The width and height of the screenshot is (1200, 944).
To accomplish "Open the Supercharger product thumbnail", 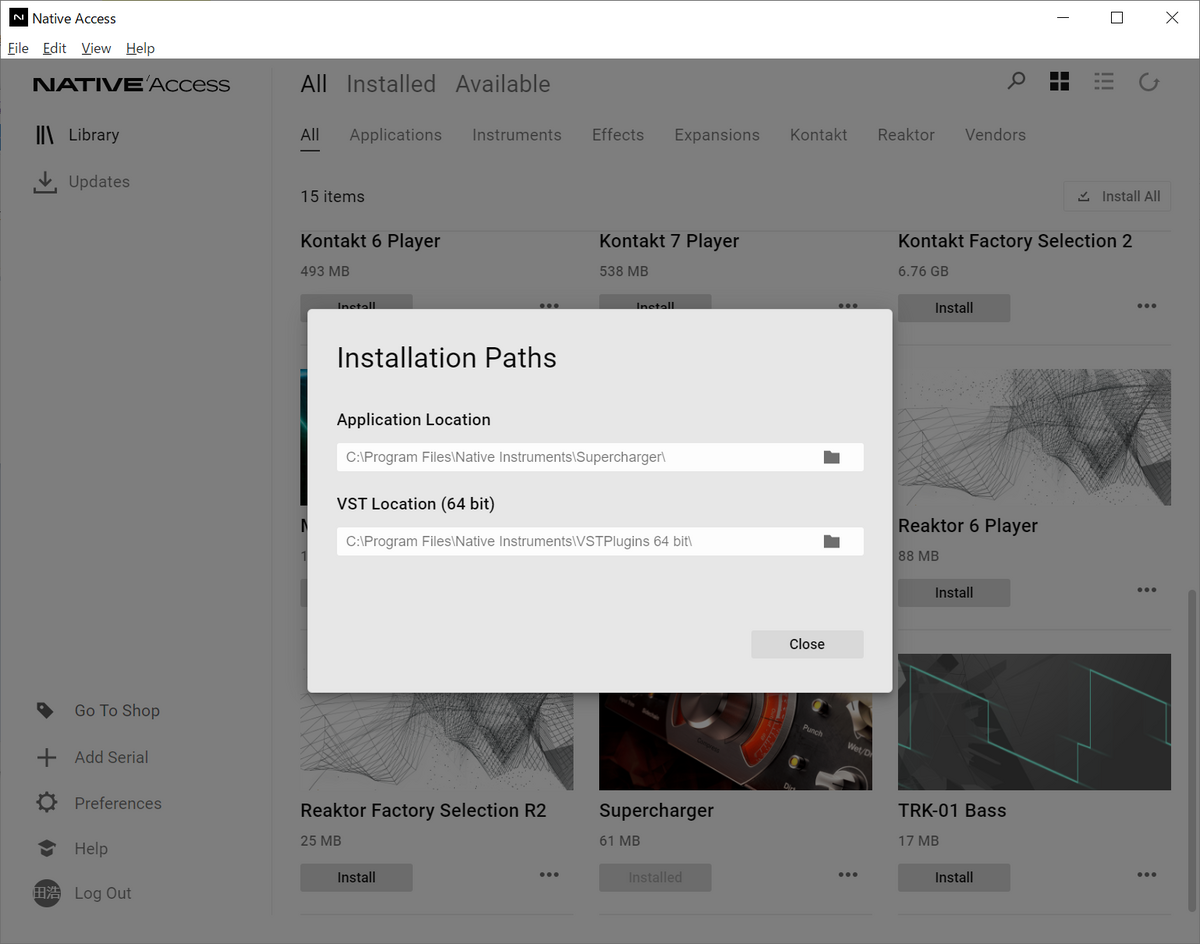I will click(x=735, y=741).
